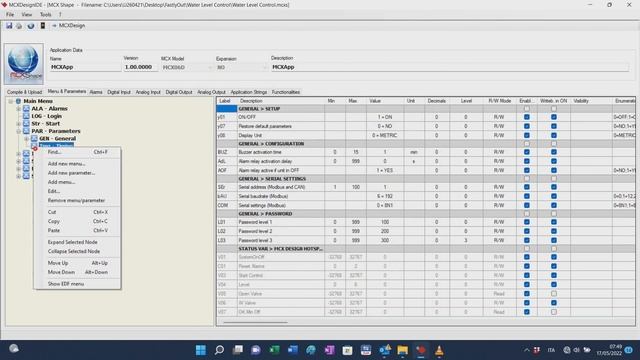Expand the ALA - Alarms tree node
640x360 pixels.
[18, 109]
